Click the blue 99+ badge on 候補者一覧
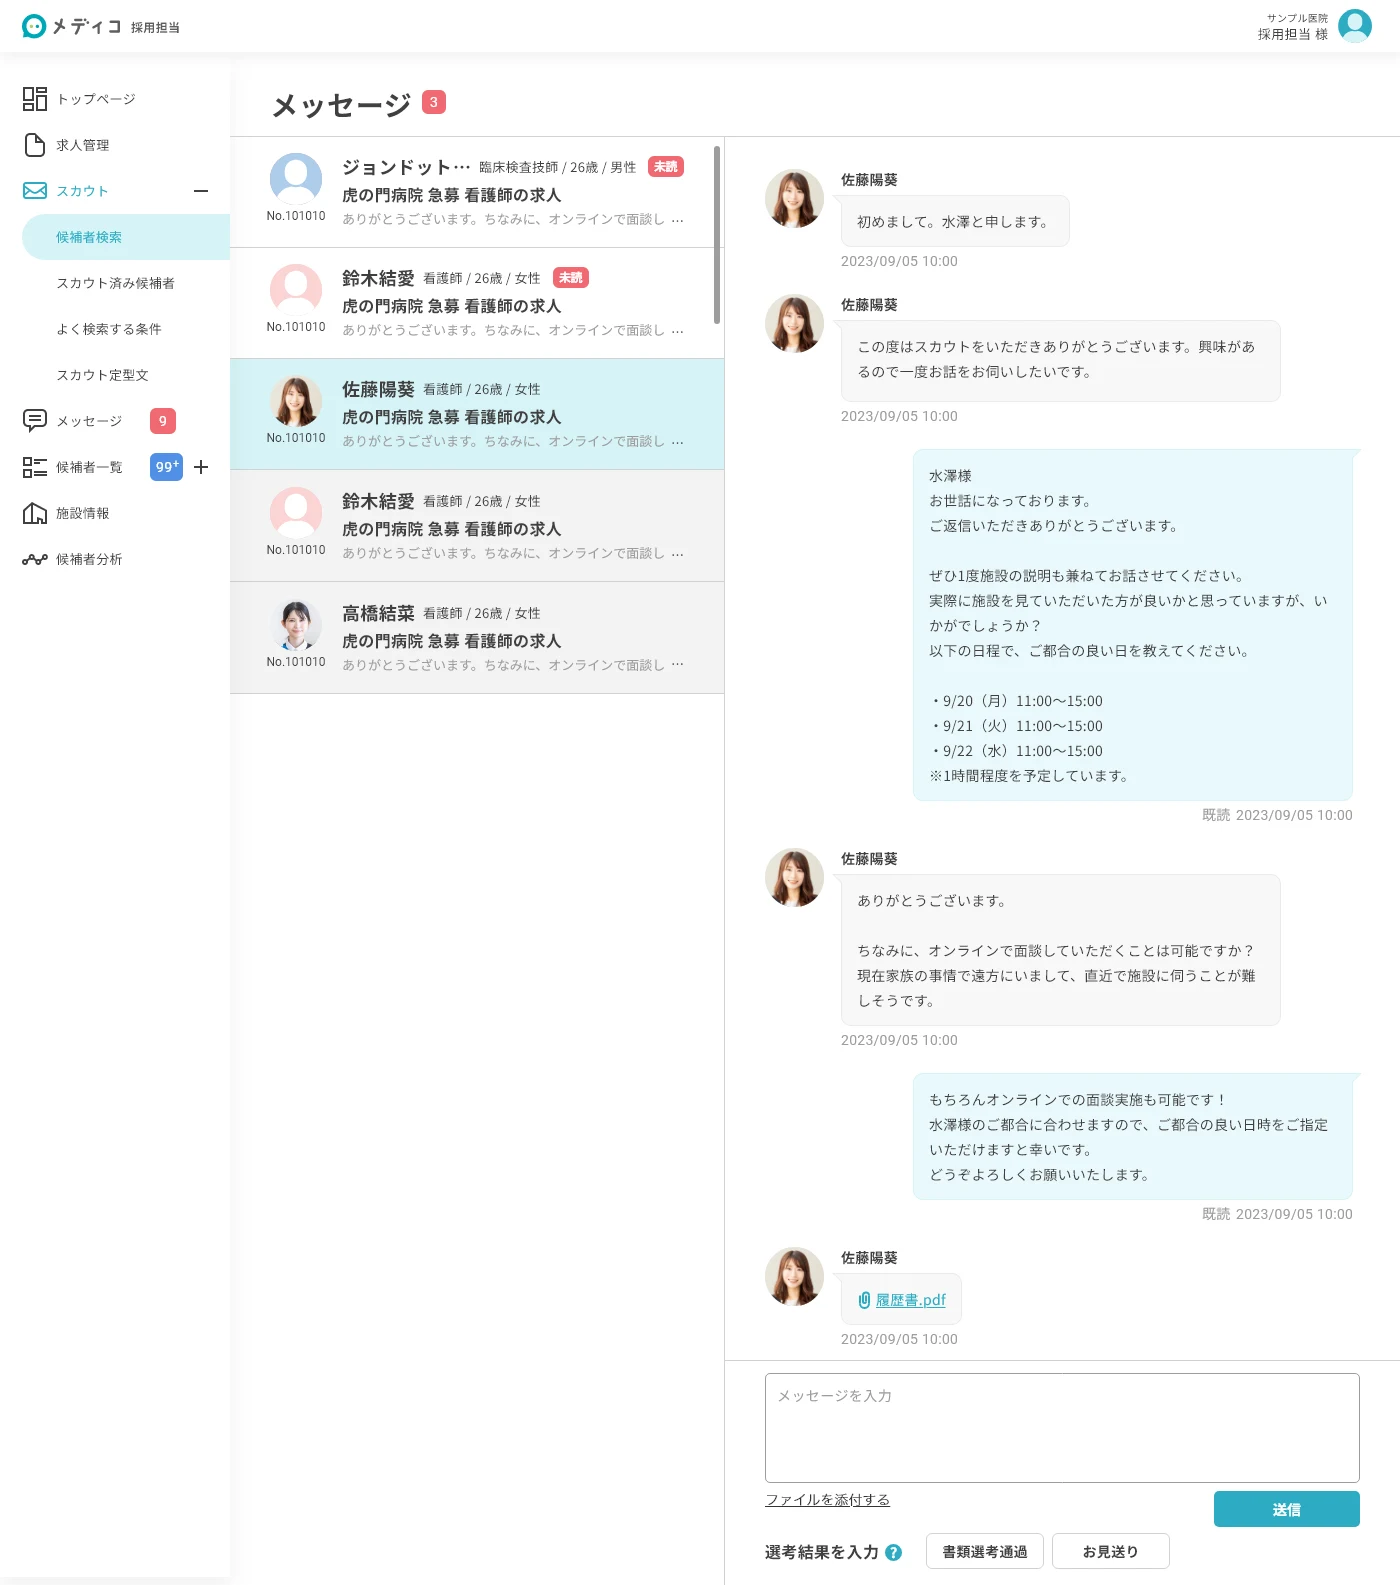This screenshot has height=1585, width=1400. (167, 467)
